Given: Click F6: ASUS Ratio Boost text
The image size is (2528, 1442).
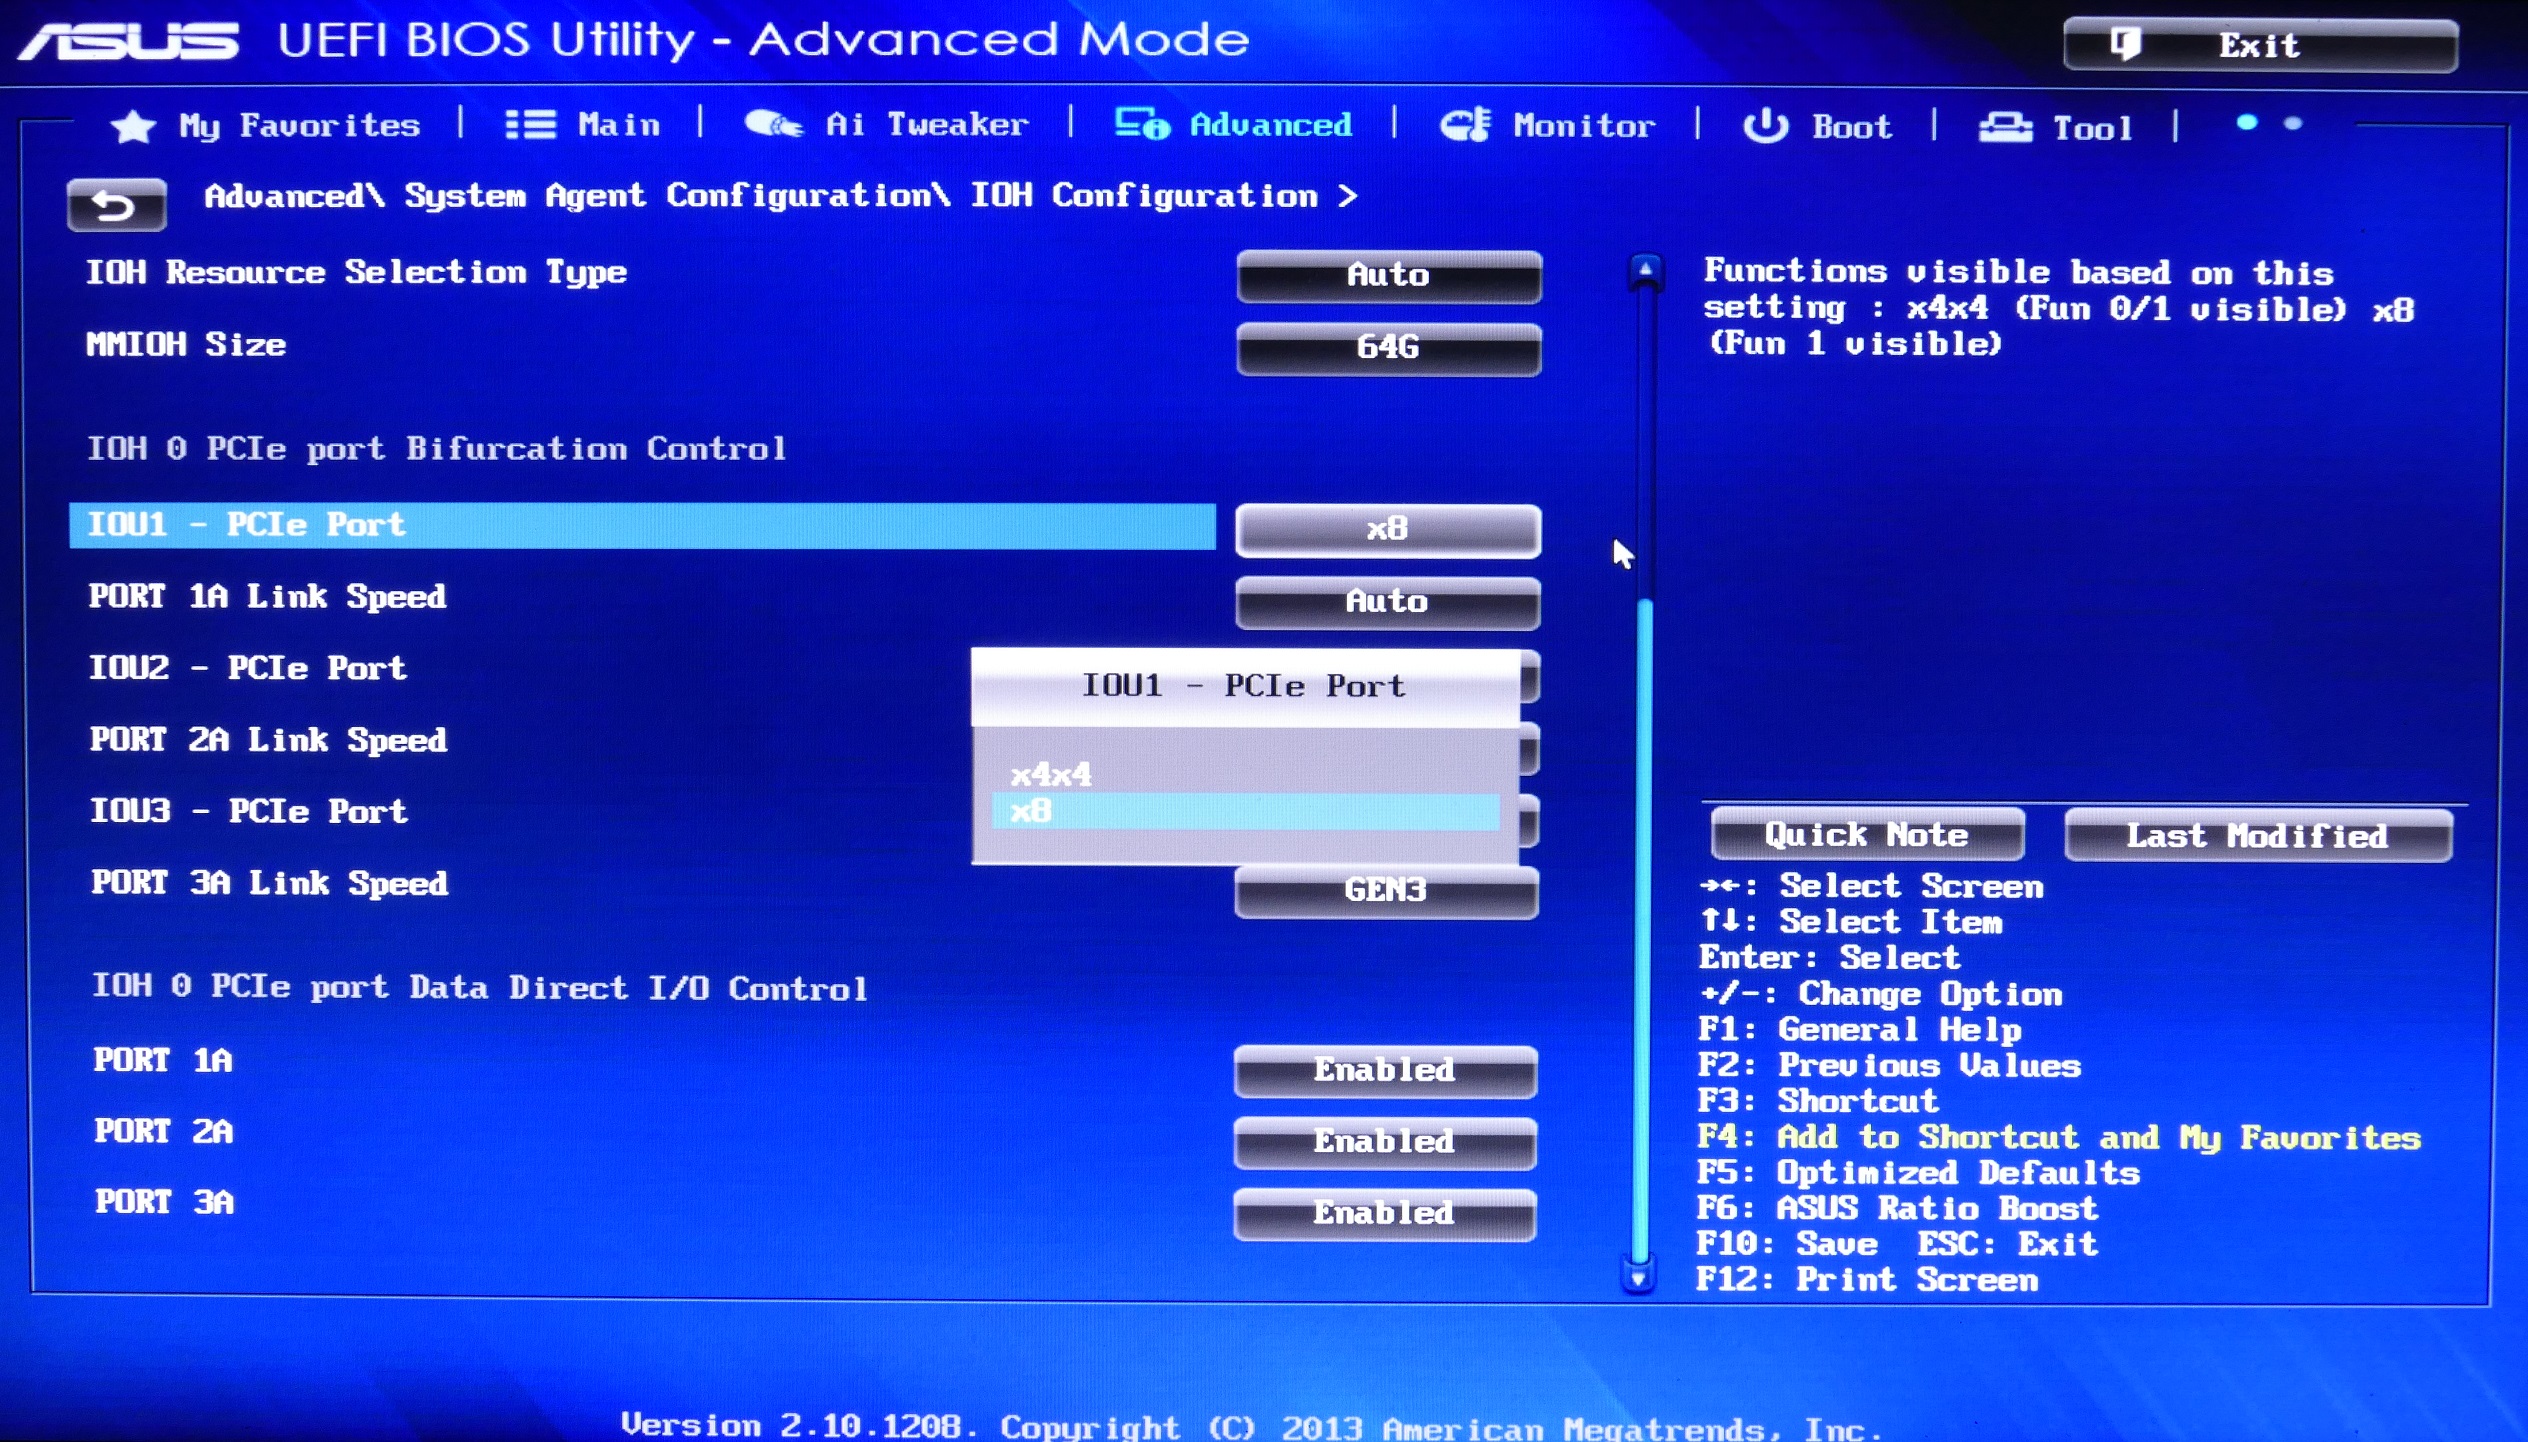Looking at the screenshot, I should pos(1898,1209).
